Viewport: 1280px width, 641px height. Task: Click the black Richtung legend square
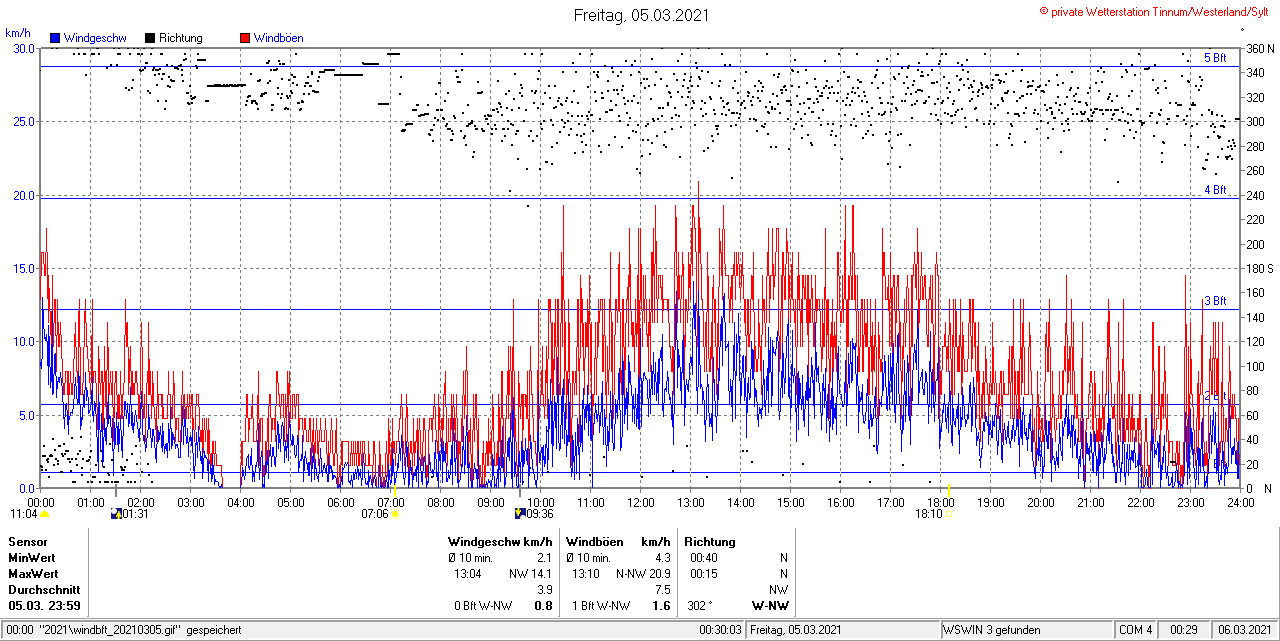tap(150, 38)
